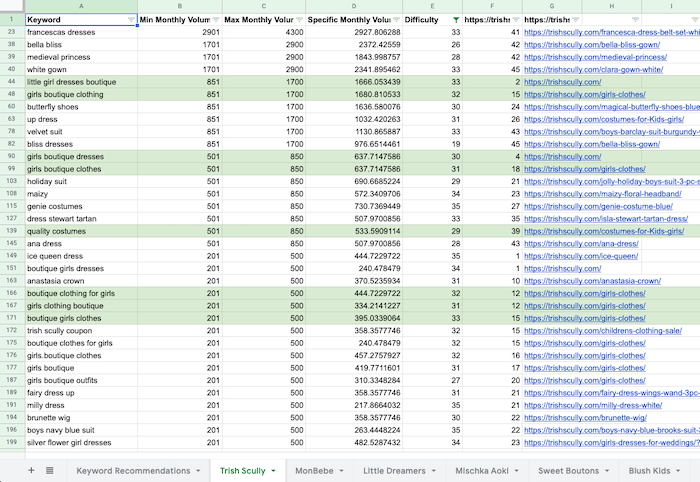The height and width of the screenshot is (482, 700).
Task: Open ice-queen URL link
Action: (581, 256)
